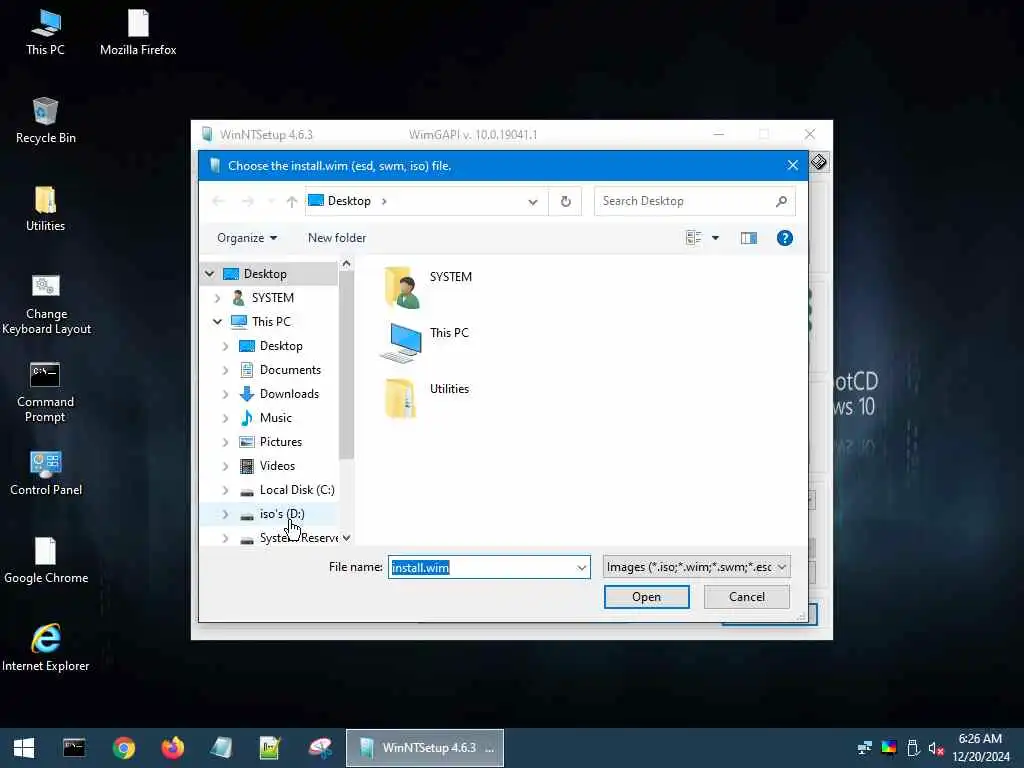The height and width of the screenshot is (768, 1024).
Task: Launch Firefox from the taskbar
Action: click(x=172, y=748)
